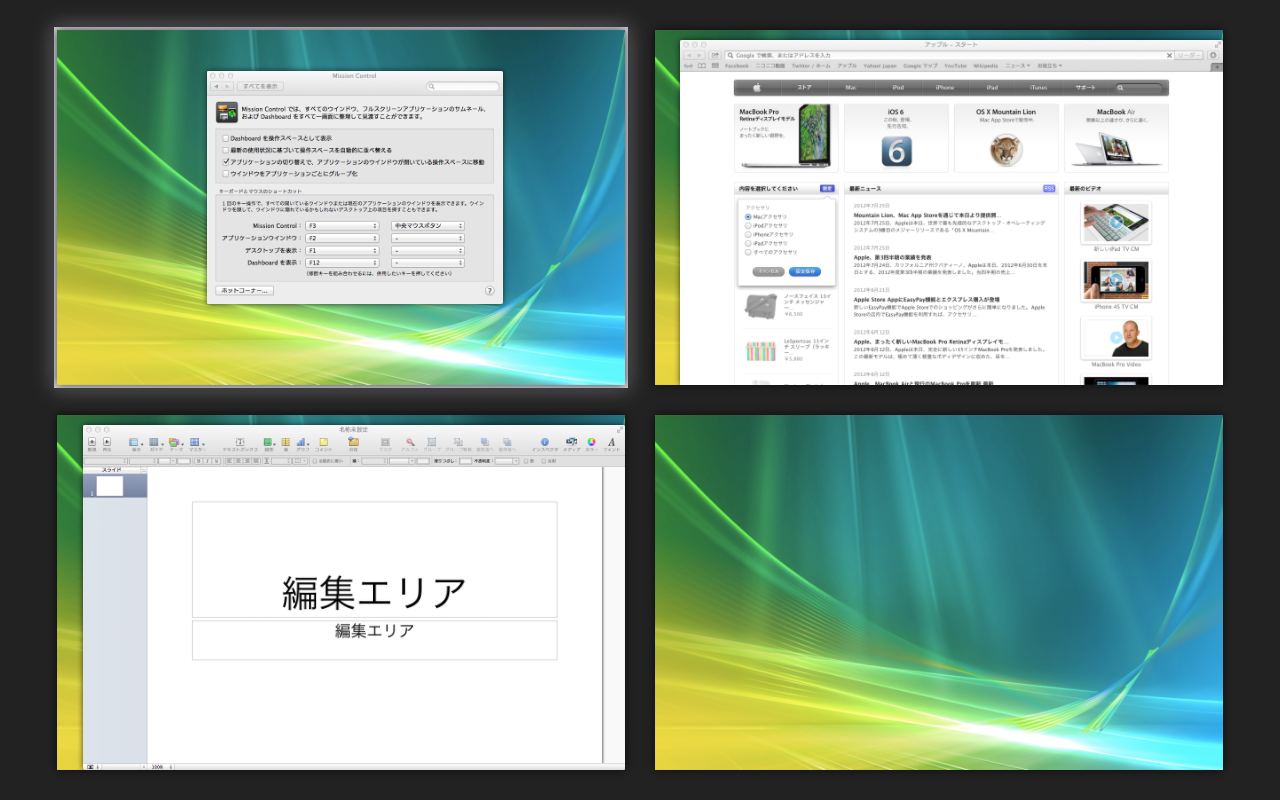Open the Mission Control F3 shortcut dropdown
The height and width of the screenshot is (800, 1280).
(x=342, y=226)
